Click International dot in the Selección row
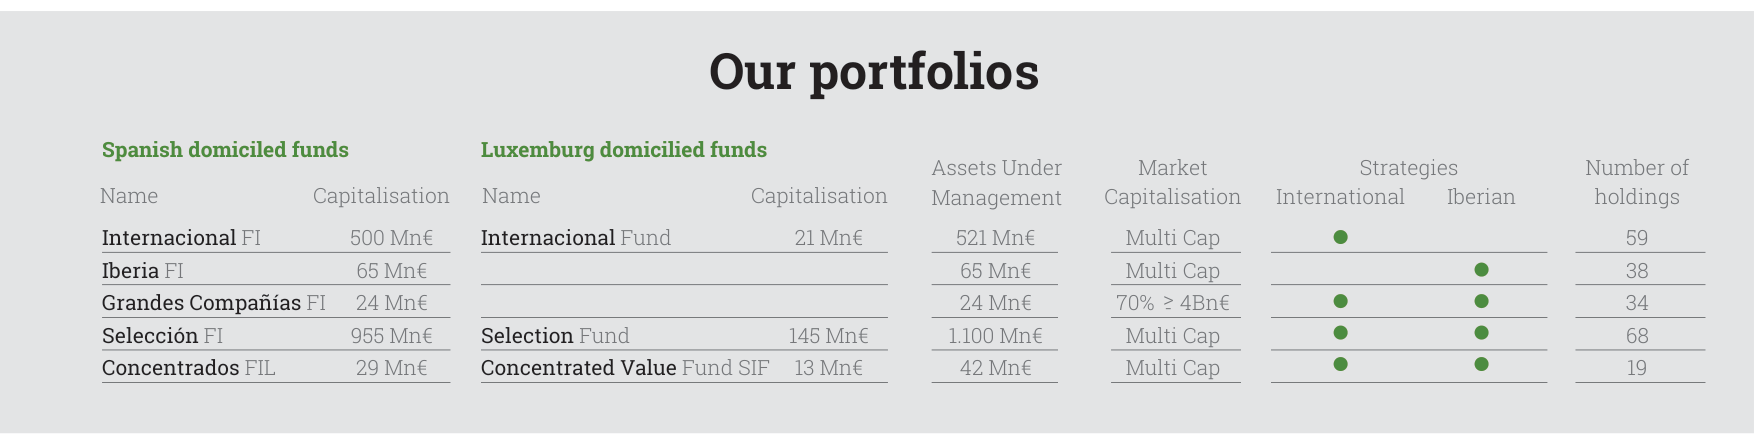The height and width of the screenshot is (446, 1754). tap(1340, 333)
